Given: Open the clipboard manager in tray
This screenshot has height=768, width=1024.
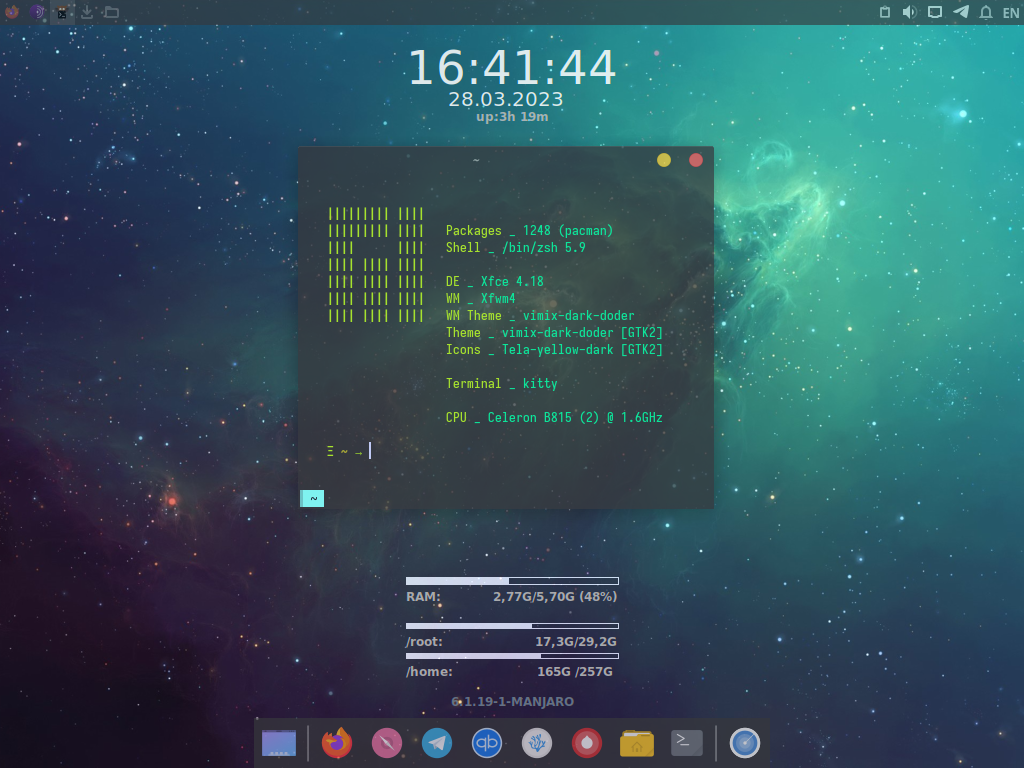Looking at the screenshot, I should (884, 12).
